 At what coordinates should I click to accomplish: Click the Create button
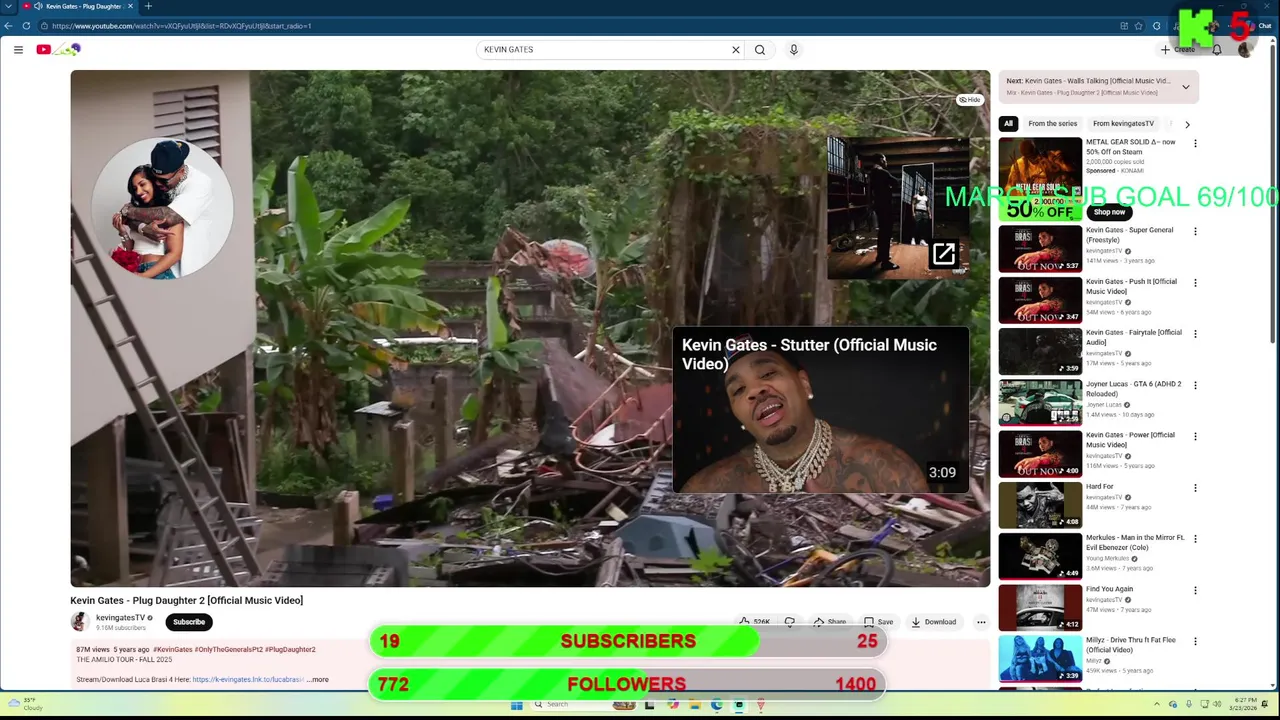pos(1178,49)
